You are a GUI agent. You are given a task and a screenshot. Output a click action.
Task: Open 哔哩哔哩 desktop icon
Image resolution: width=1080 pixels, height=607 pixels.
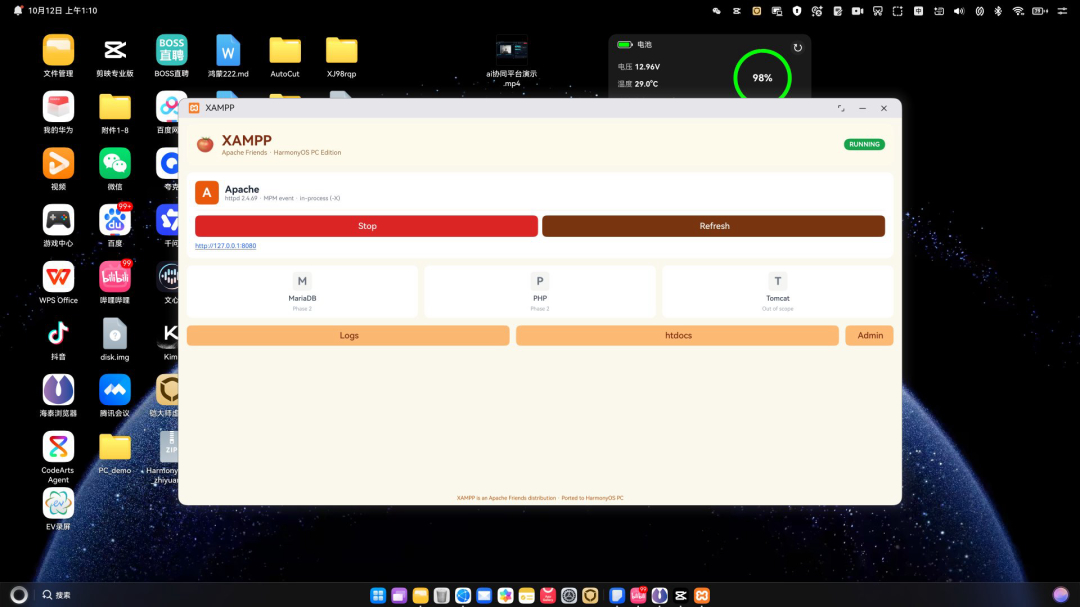[x=115, y=282]
